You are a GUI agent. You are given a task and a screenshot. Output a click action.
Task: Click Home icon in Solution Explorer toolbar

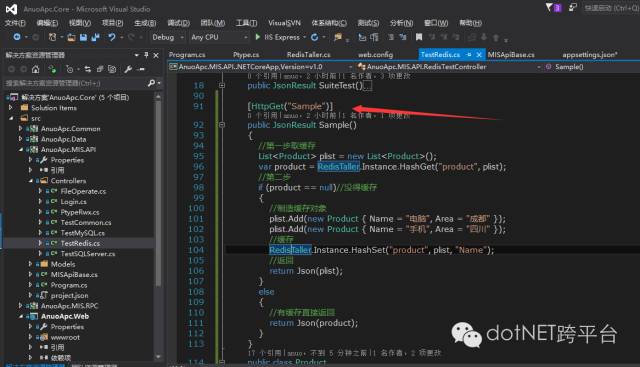point(36,69)
